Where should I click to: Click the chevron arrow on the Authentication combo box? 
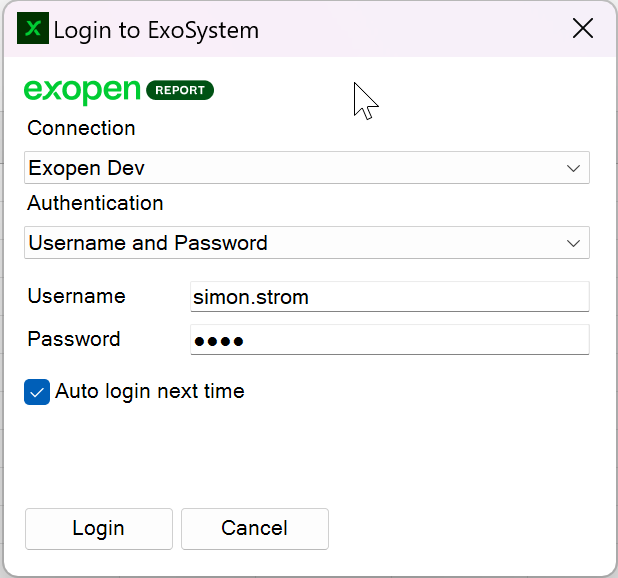click(x=573, y=243)
